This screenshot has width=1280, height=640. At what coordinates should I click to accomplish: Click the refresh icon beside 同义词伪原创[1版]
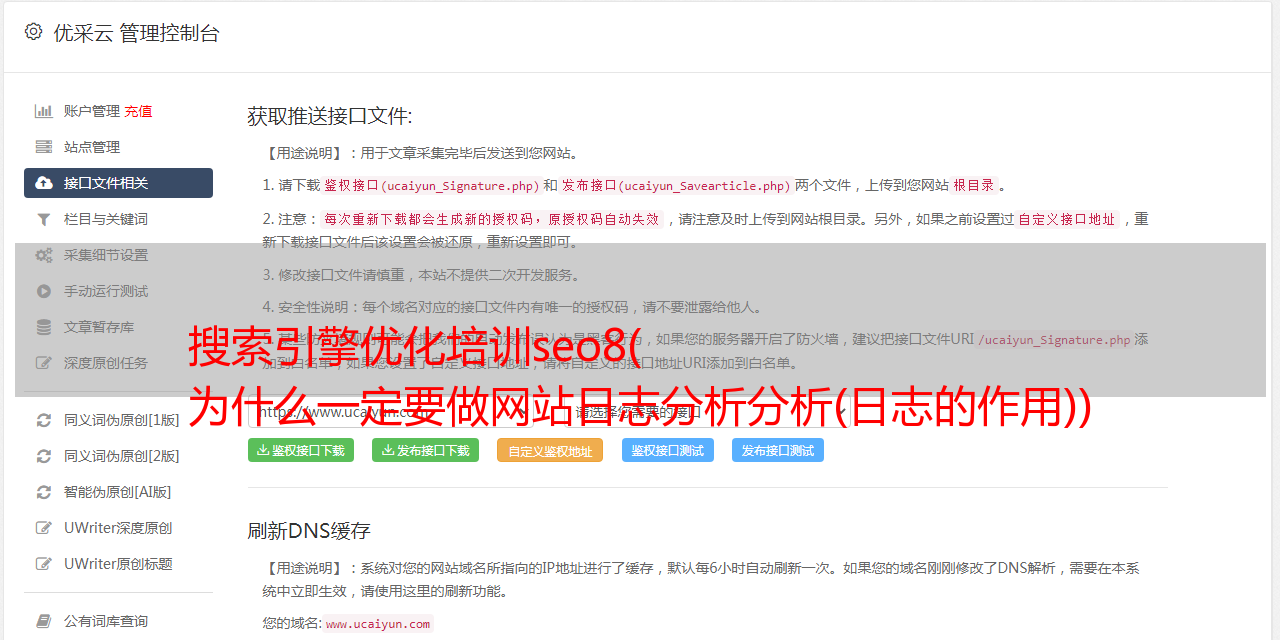tap(44, 420)
